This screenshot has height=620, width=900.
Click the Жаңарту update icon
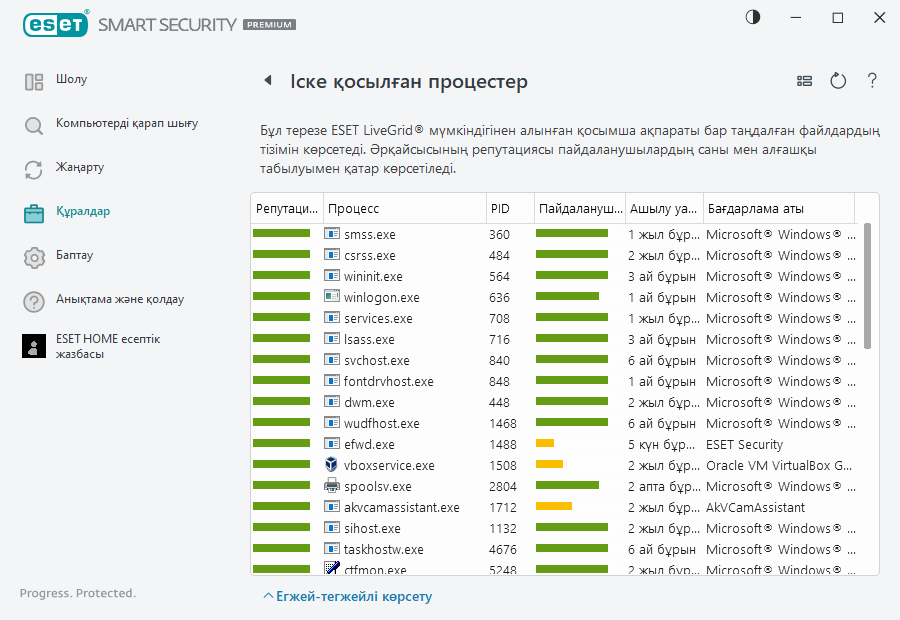(34, 169)
